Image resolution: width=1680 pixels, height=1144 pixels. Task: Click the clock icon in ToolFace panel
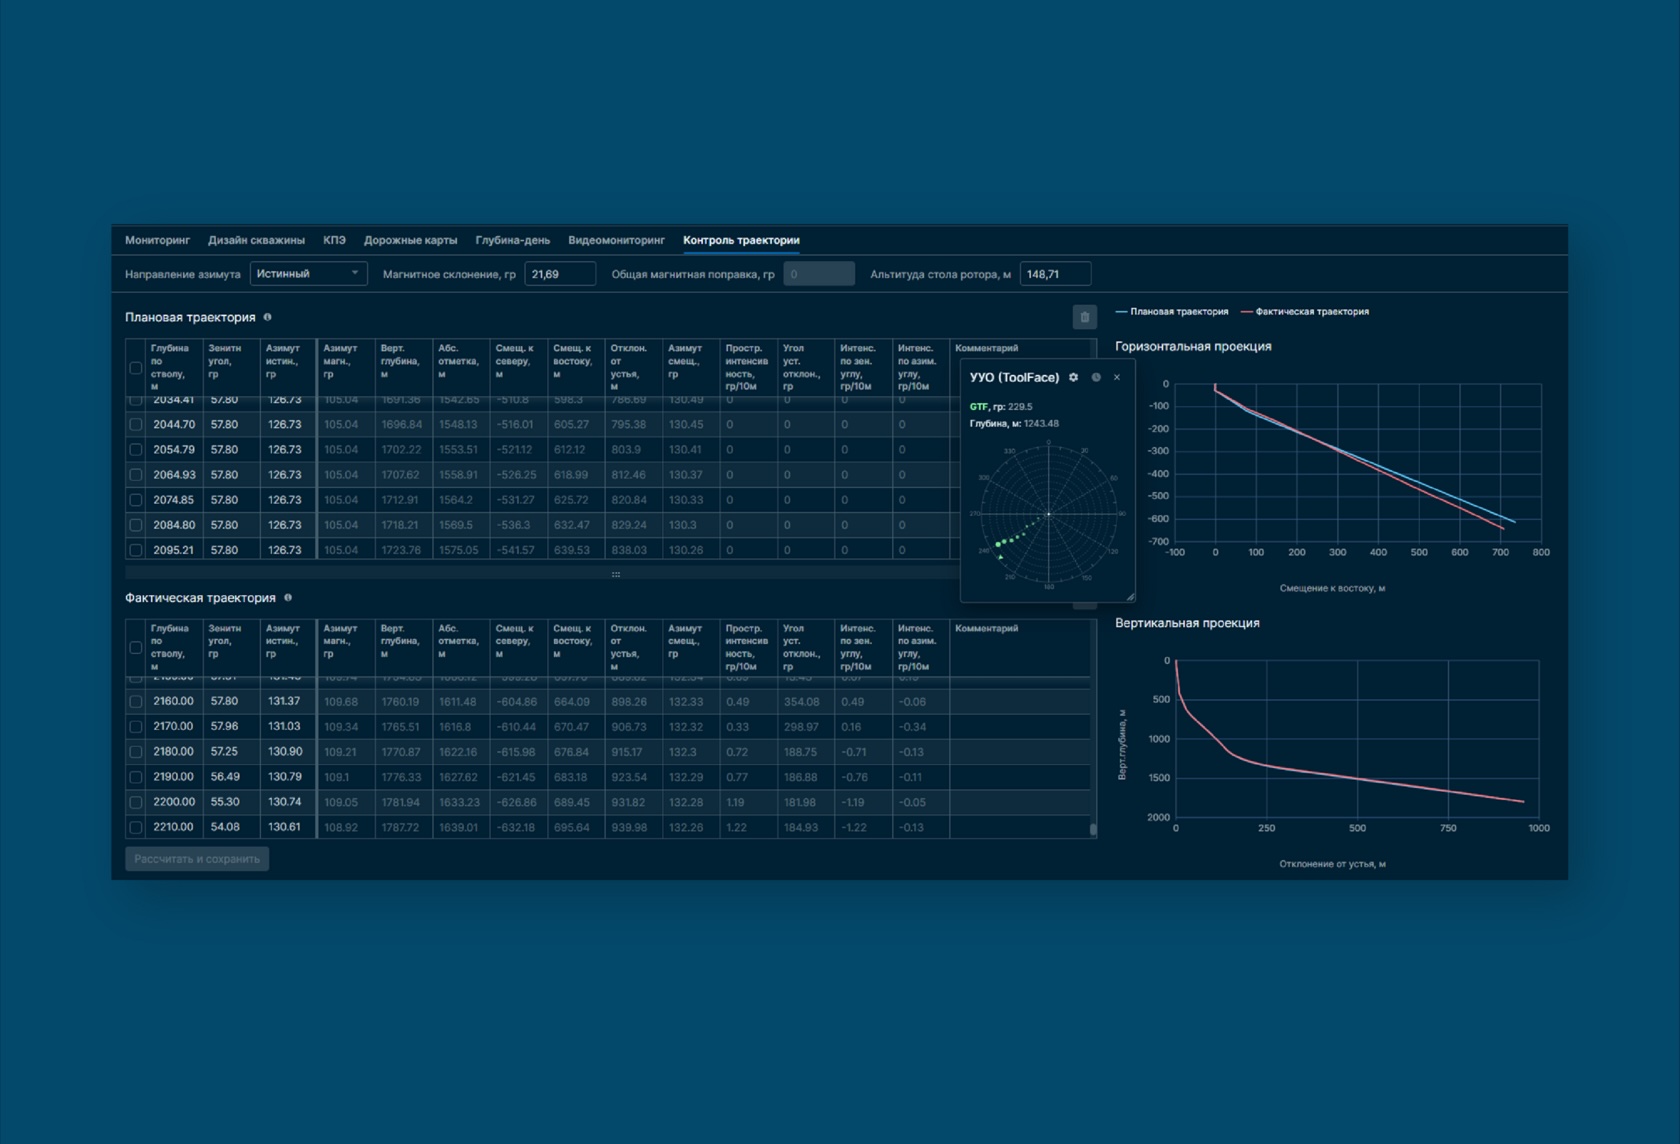[x=1096, y=378]
